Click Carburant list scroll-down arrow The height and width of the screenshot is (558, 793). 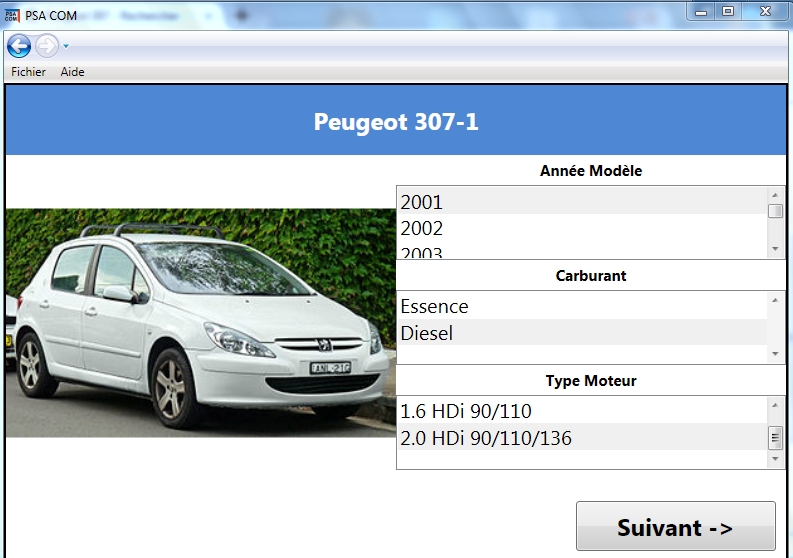tap(775, 354)
